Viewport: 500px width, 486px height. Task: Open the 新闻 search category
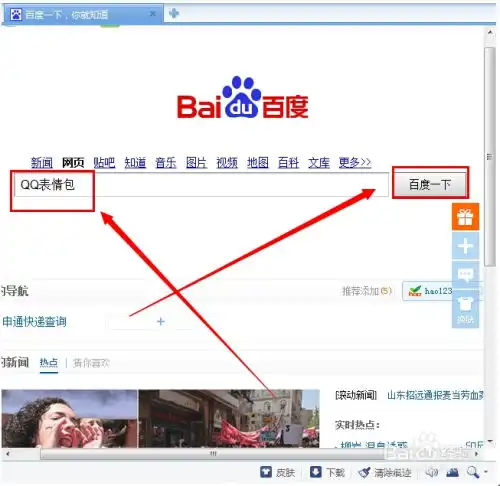click(42, 163)
